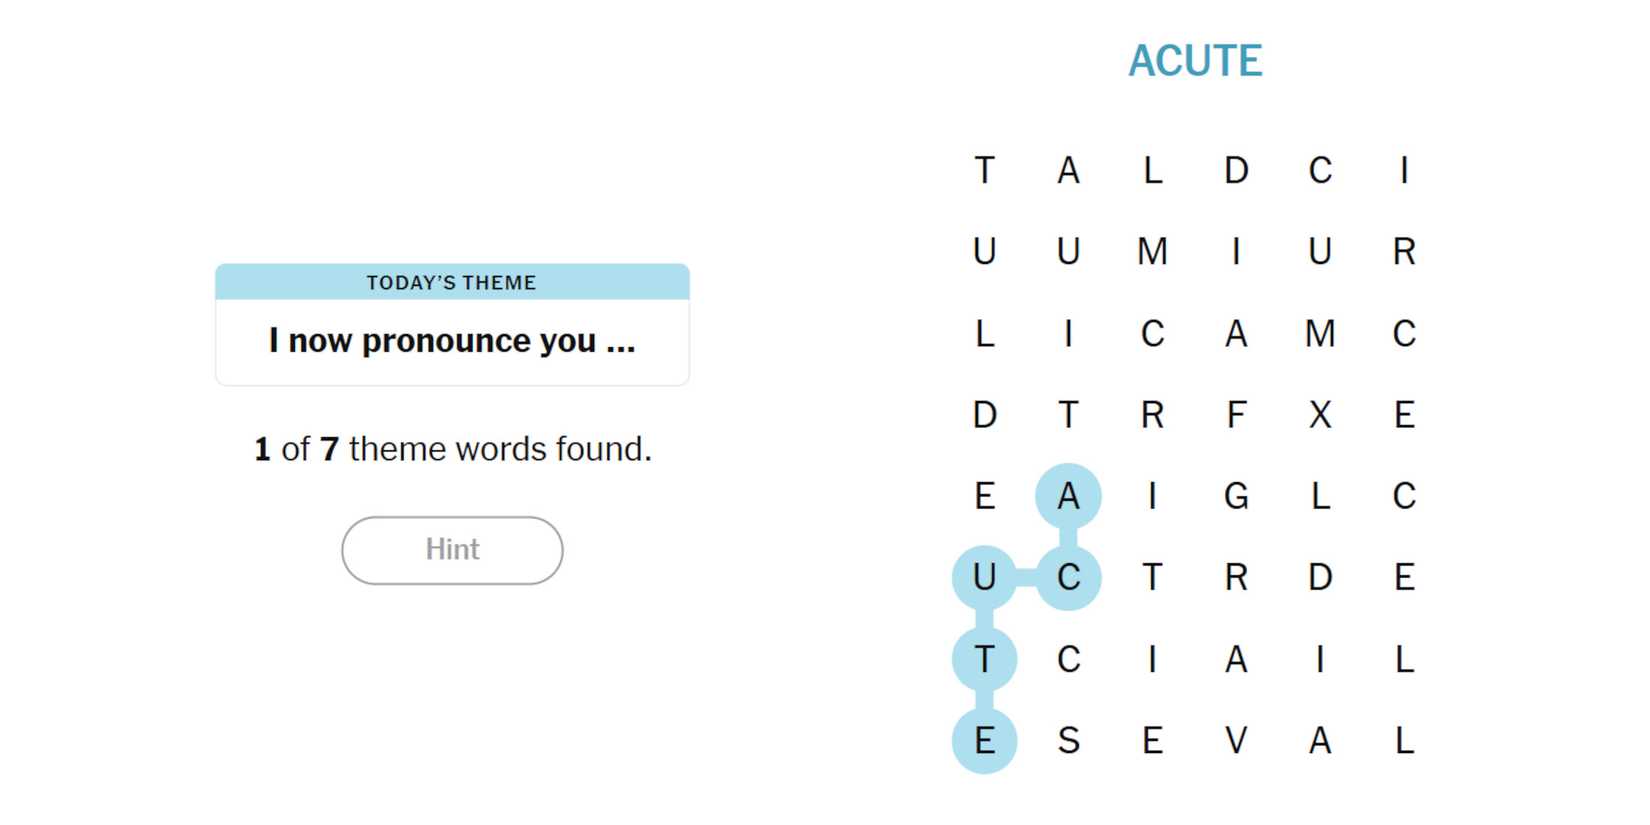
Task: Select the M between A and C
Action: (1320, 333)
